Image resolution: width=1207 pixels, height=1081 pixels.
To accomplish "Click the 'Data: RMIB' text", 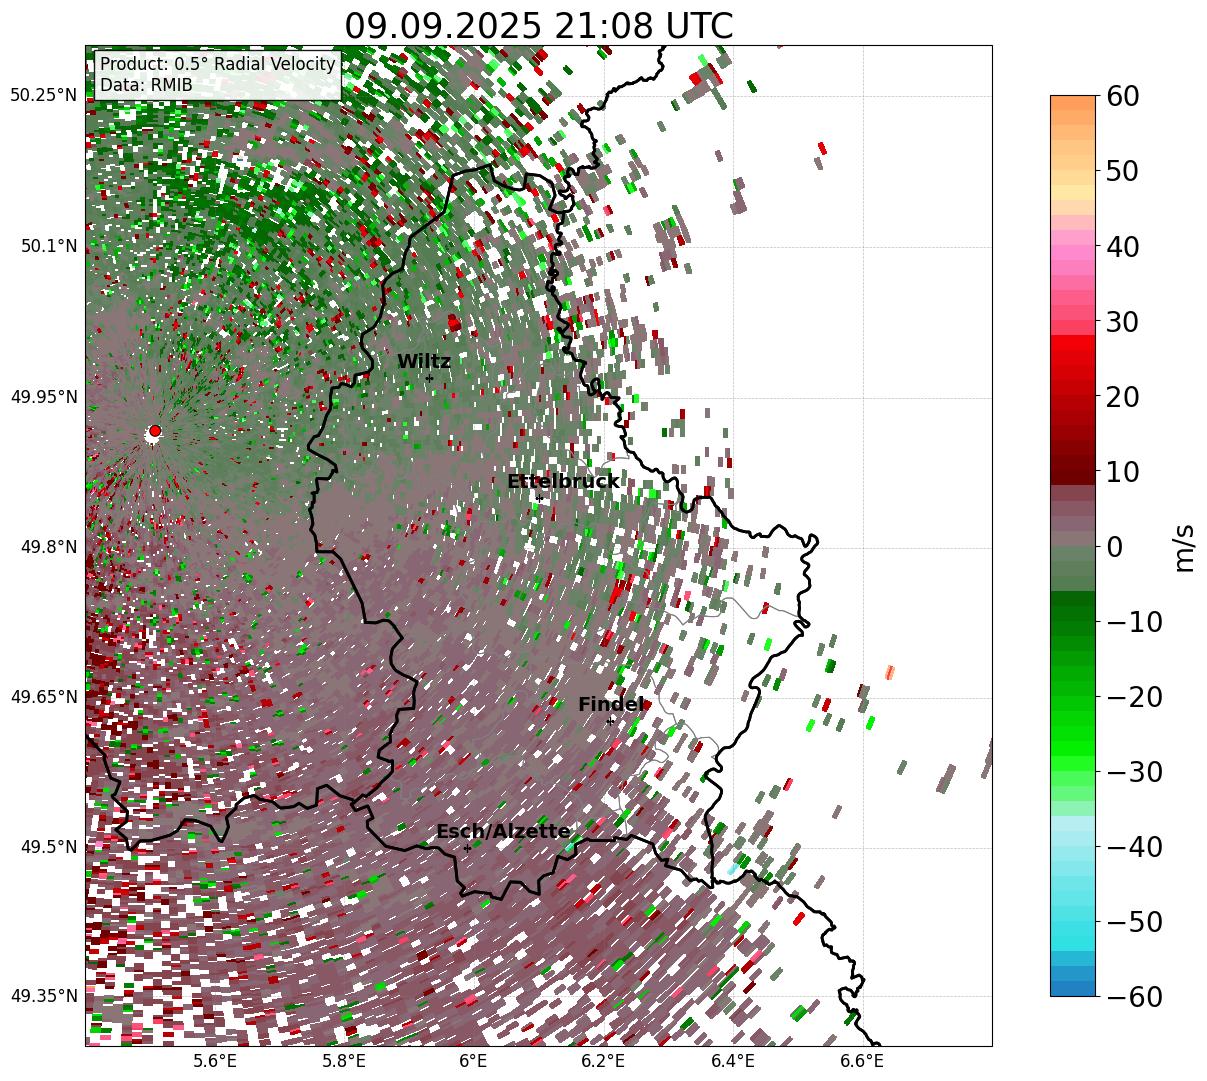I will coord(146,85).
